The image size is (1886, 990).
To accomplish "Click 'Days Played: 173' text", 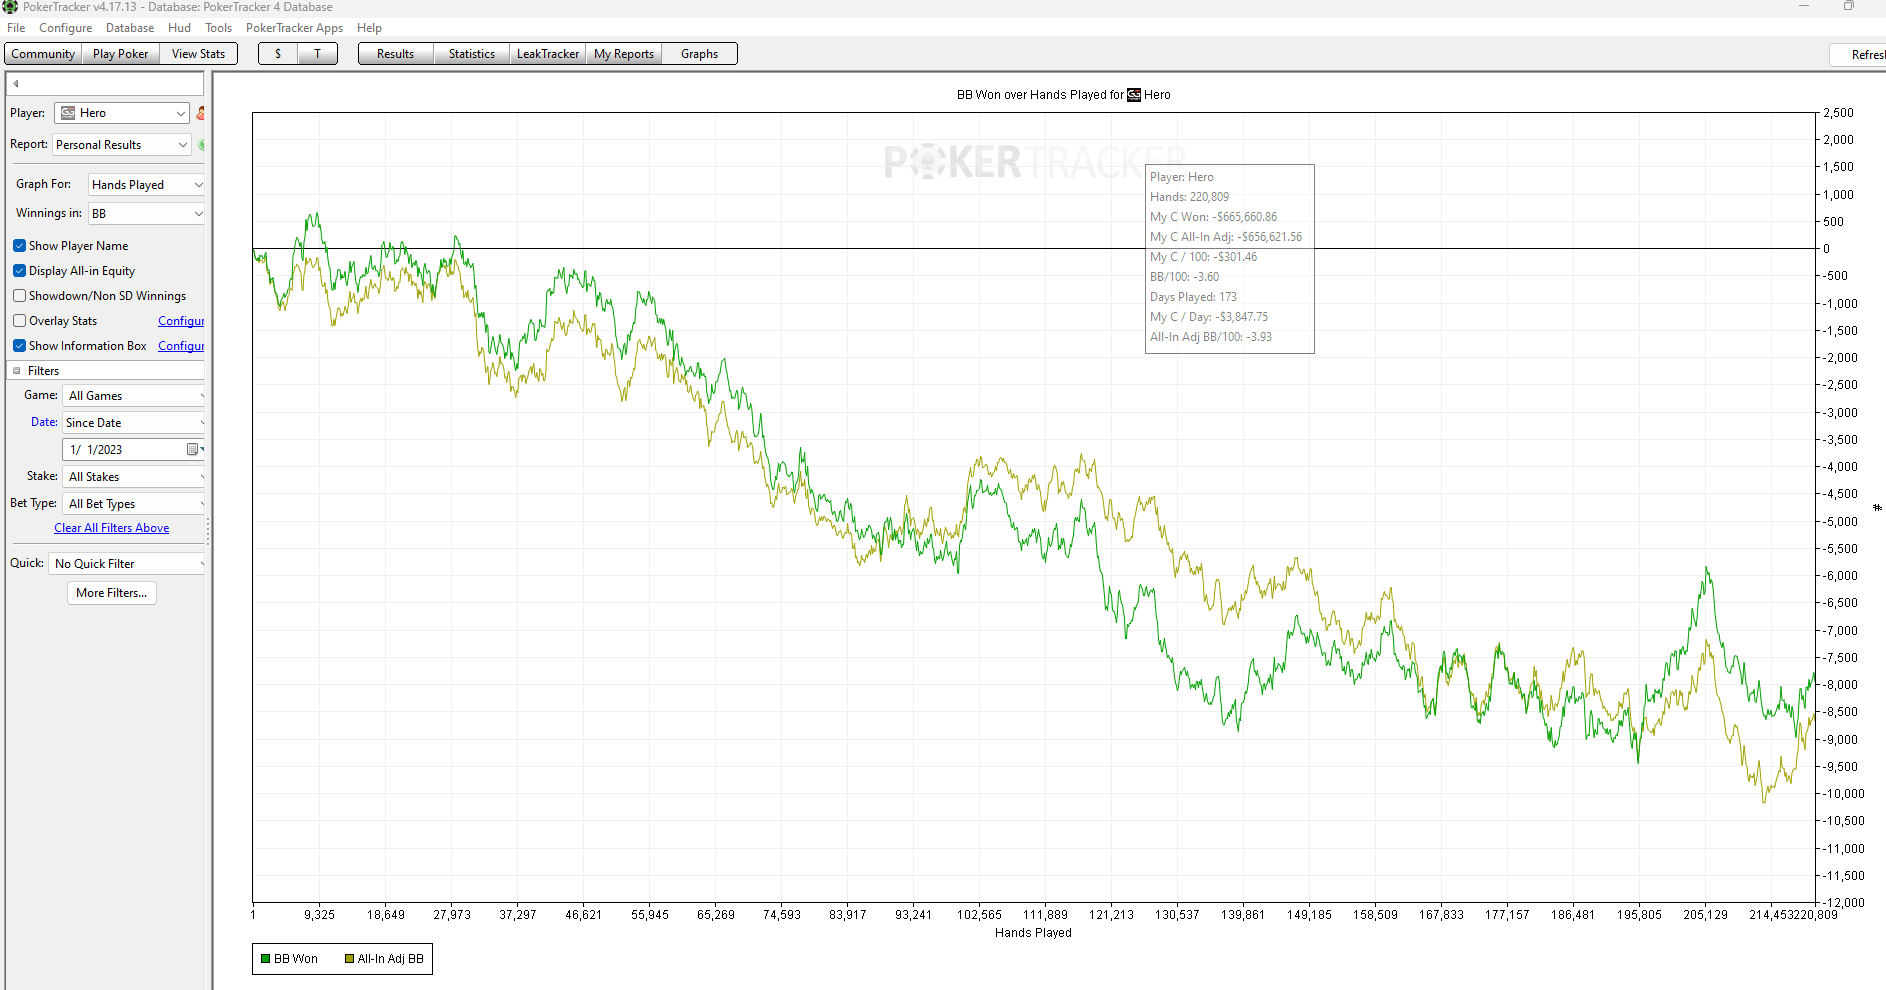I will [1194, 297].
